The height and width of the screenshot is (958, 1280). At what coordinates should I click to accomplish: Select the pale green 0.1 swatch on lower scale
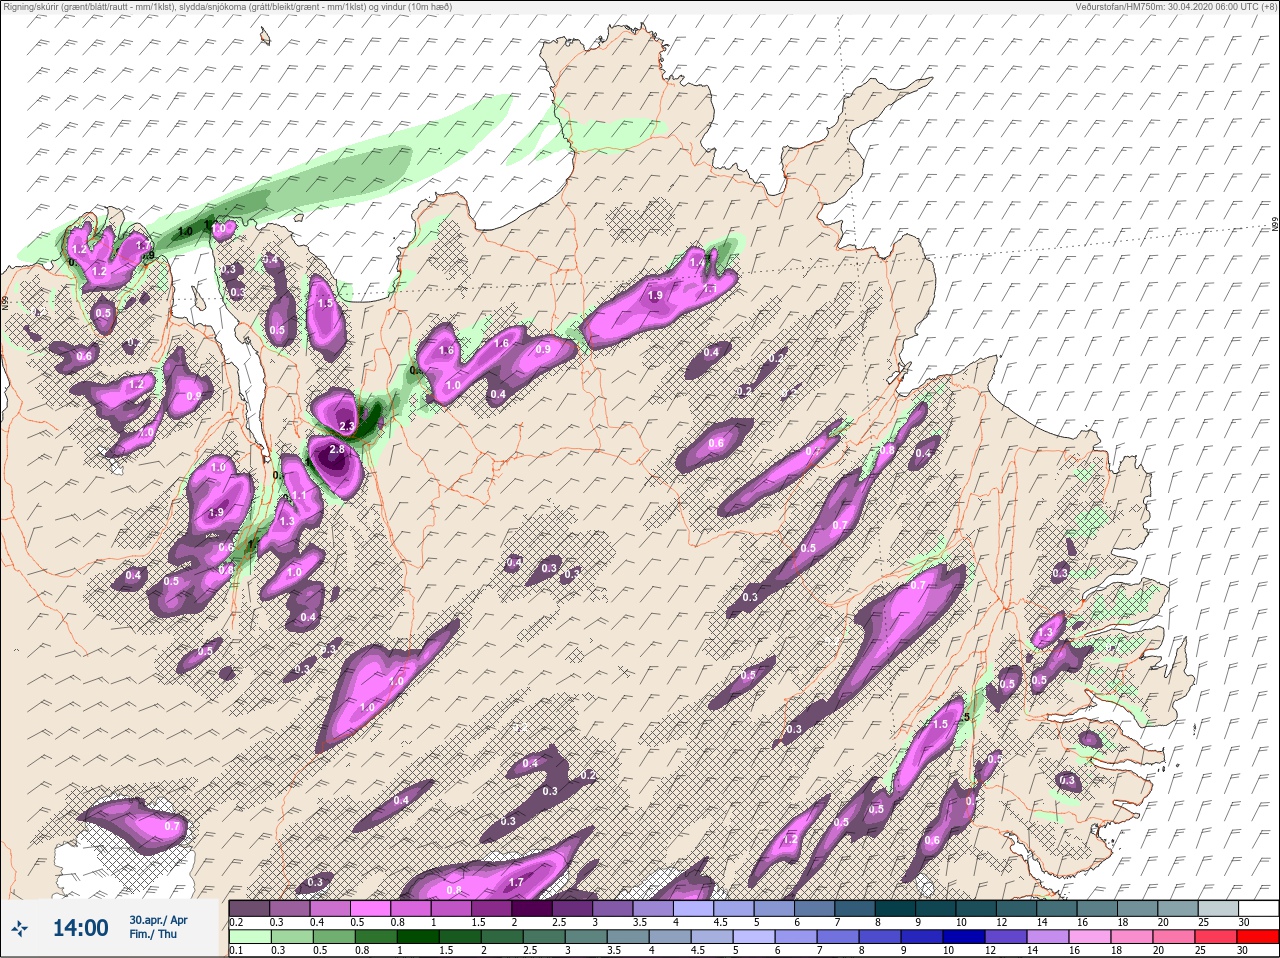click(x=249, y=937)
